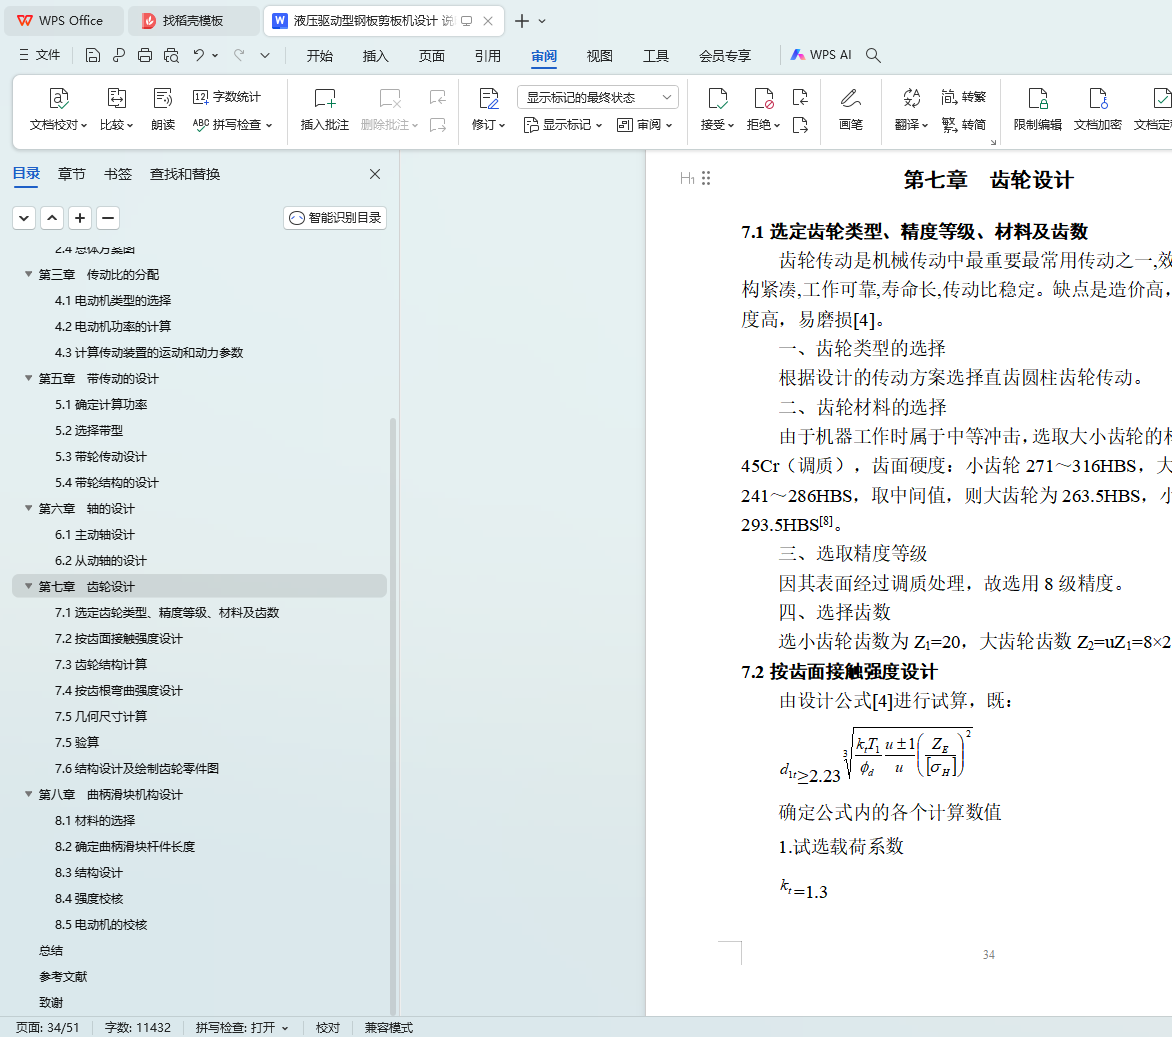Jump to 5.3 带轮传动设计 in outline
Viewport: 1172px width, 1037px height.
click(101, 457)
